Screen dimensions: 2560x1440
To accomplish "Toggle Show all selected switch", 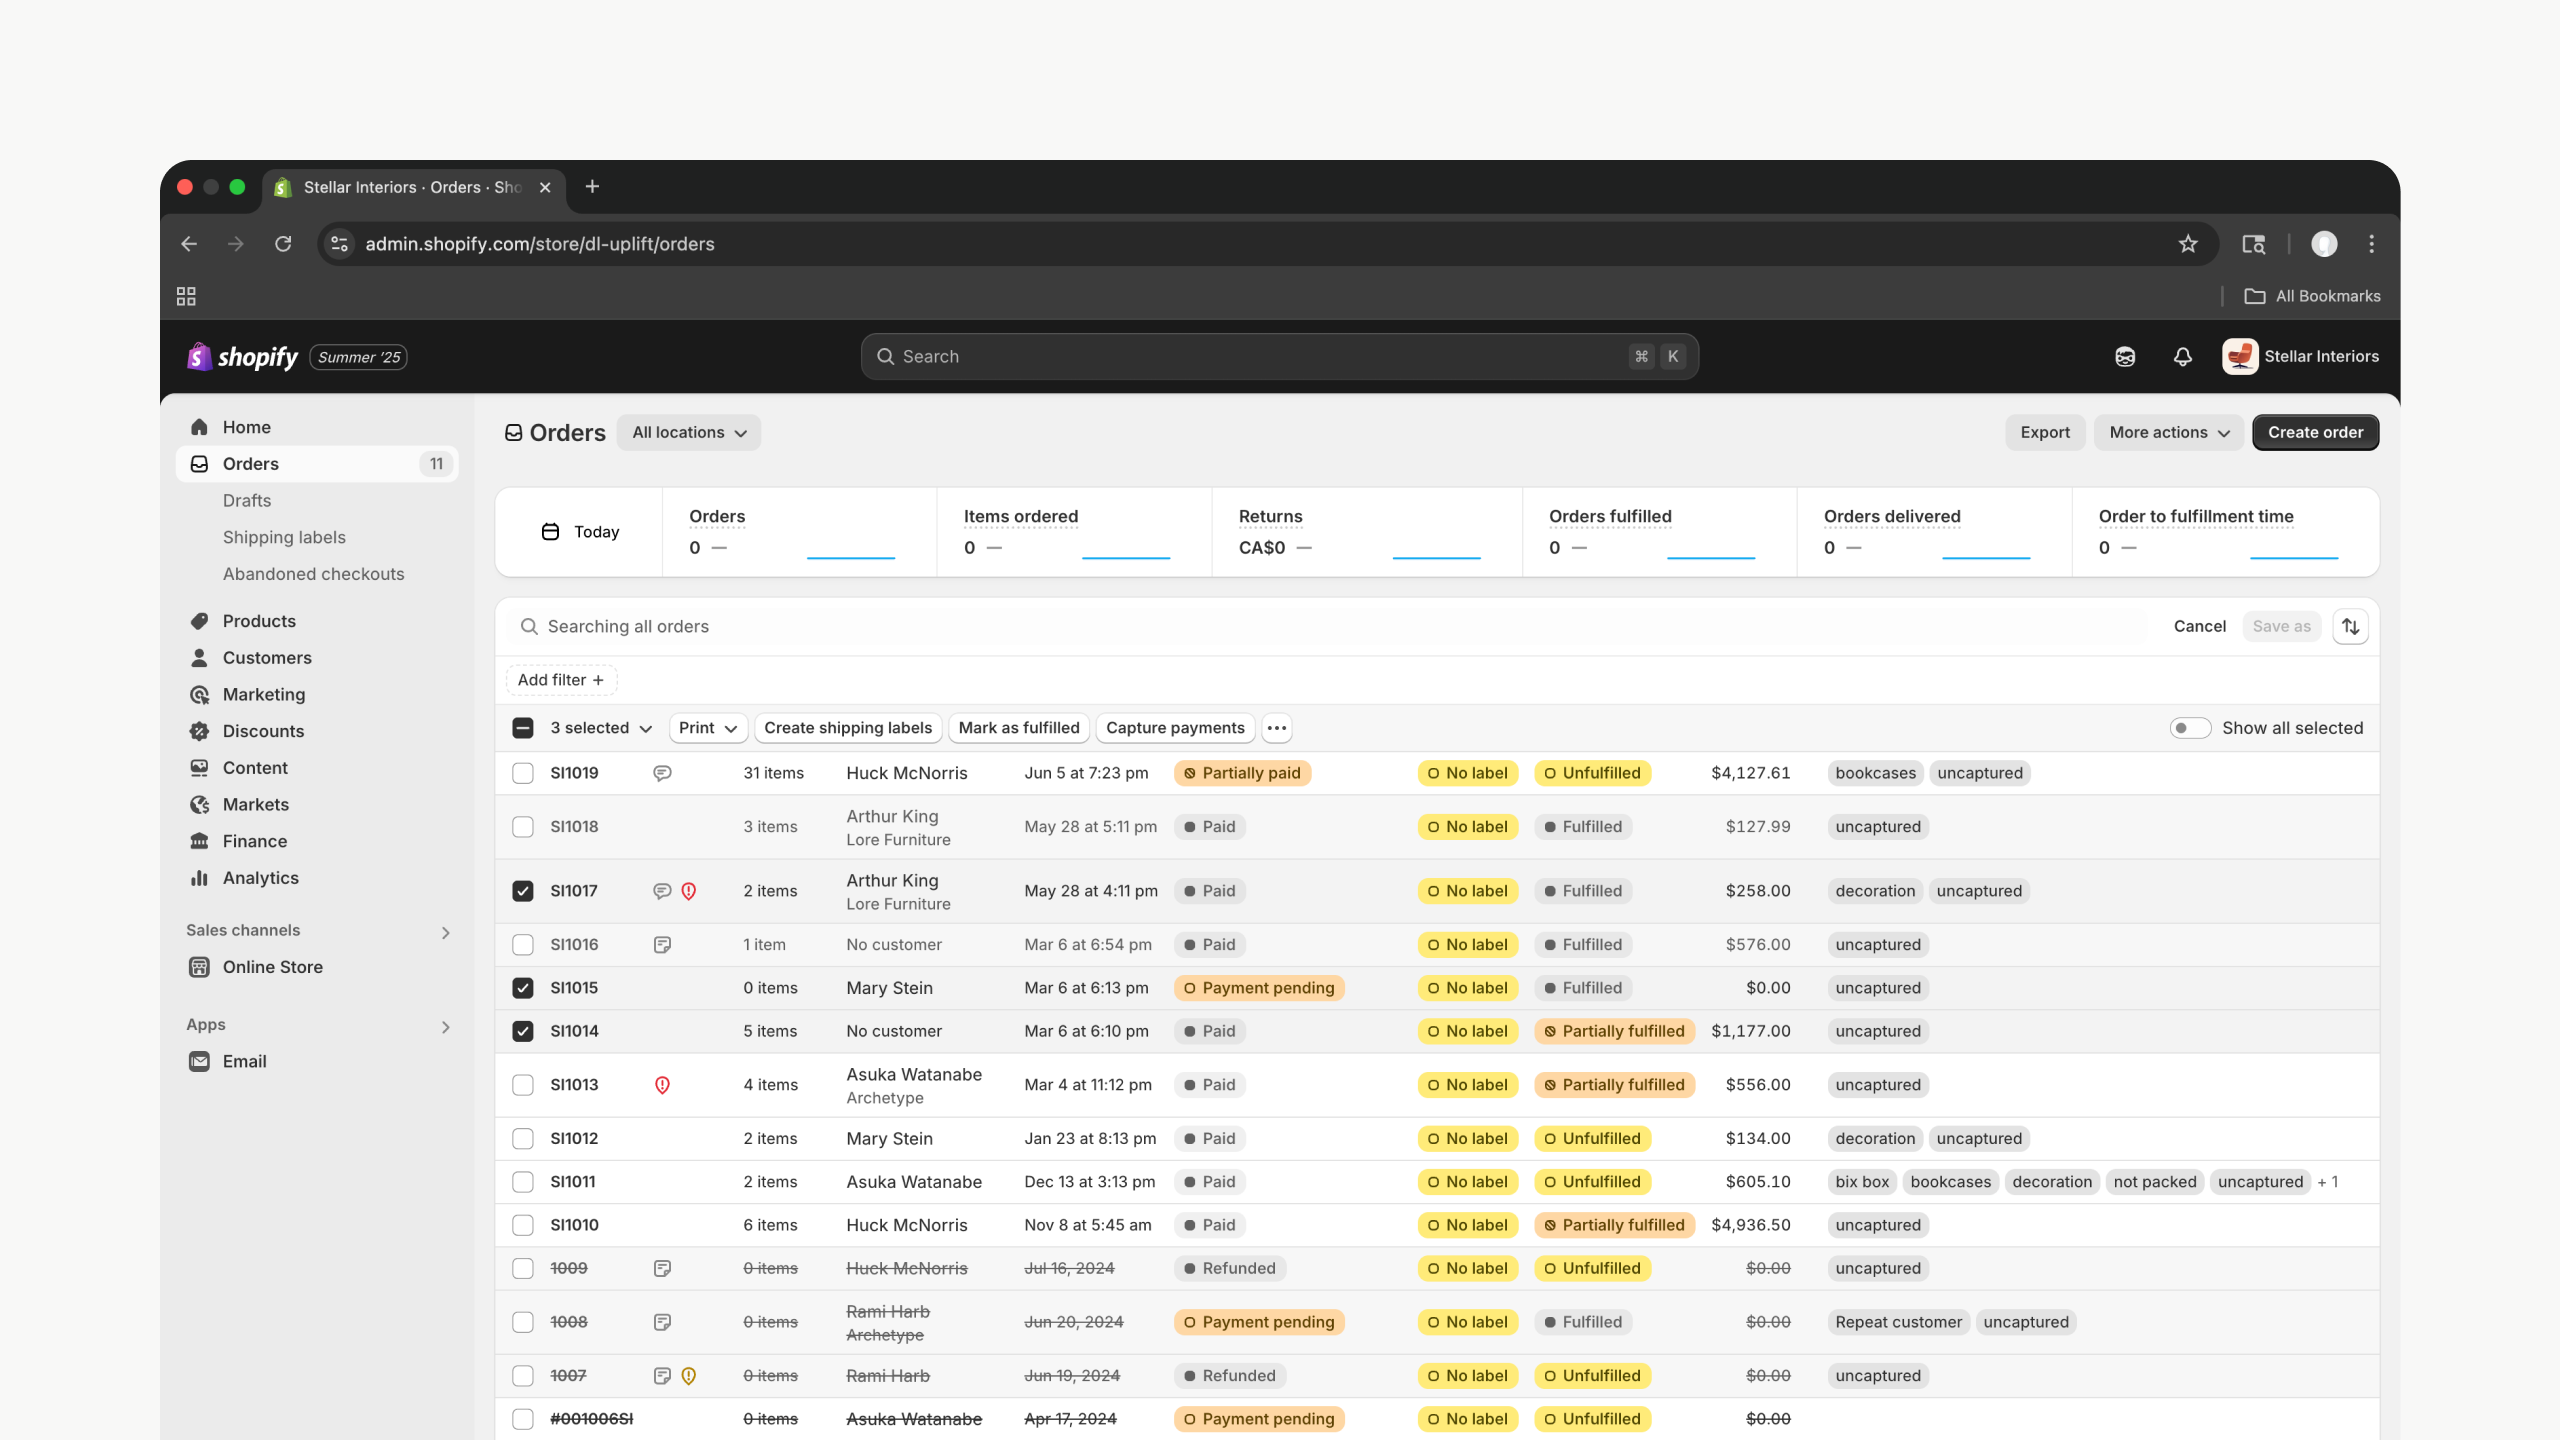I will 2189,728.
